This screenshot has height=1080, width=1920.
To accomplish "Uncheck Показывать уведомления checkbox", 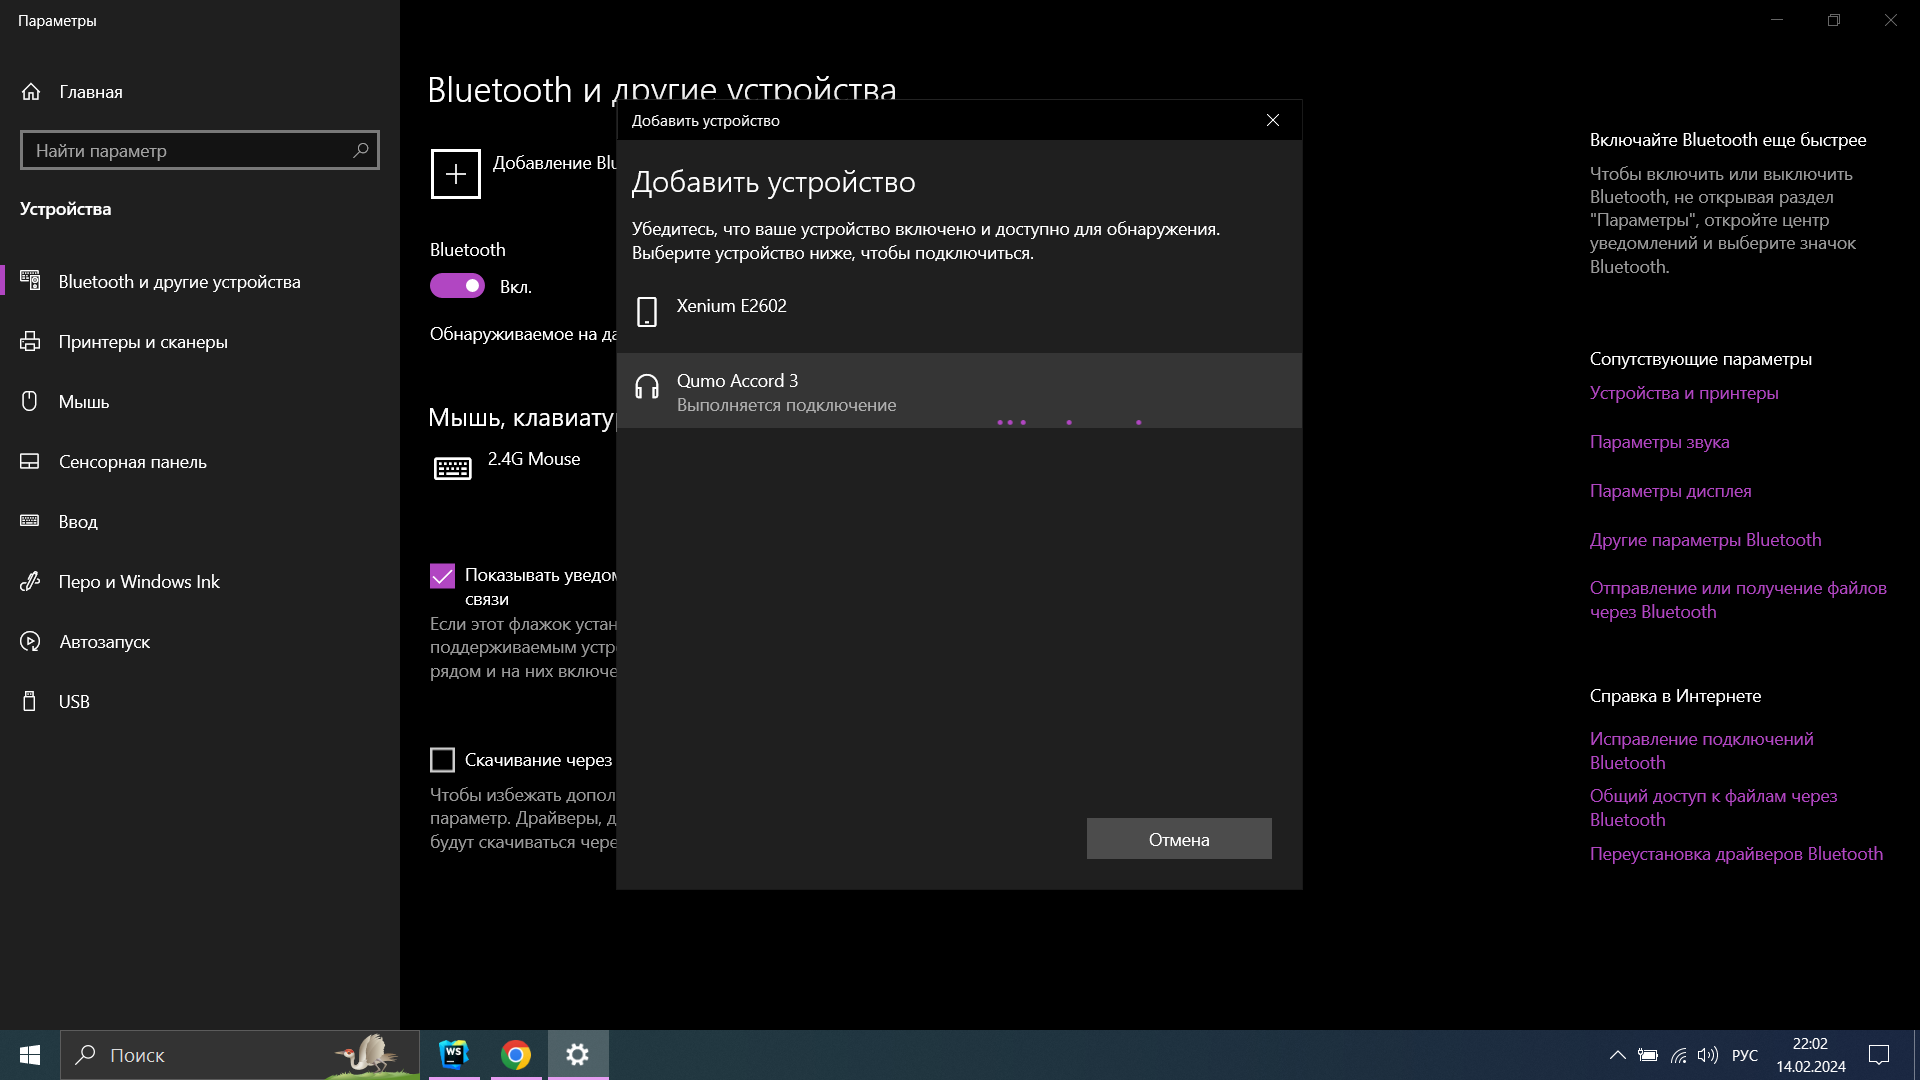I will pos(442,576).
